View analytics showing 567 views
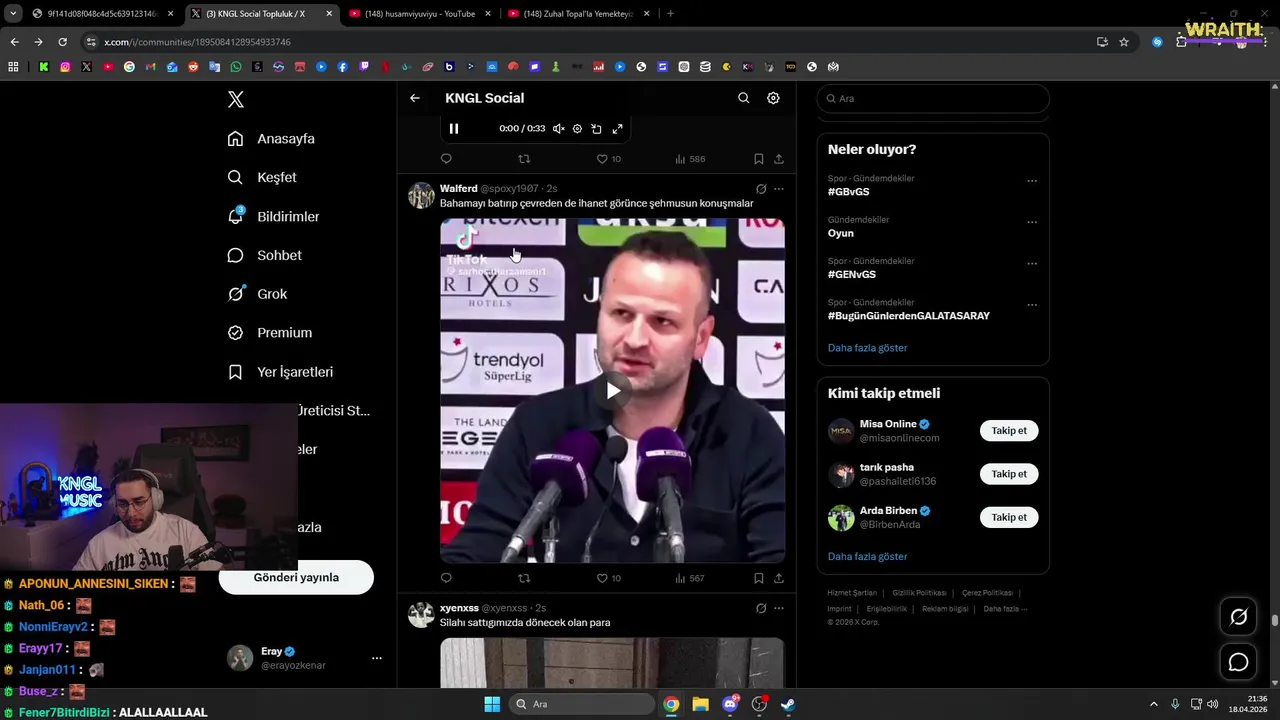The height and width of the screenshot is (720, 1280). point(690,578)
